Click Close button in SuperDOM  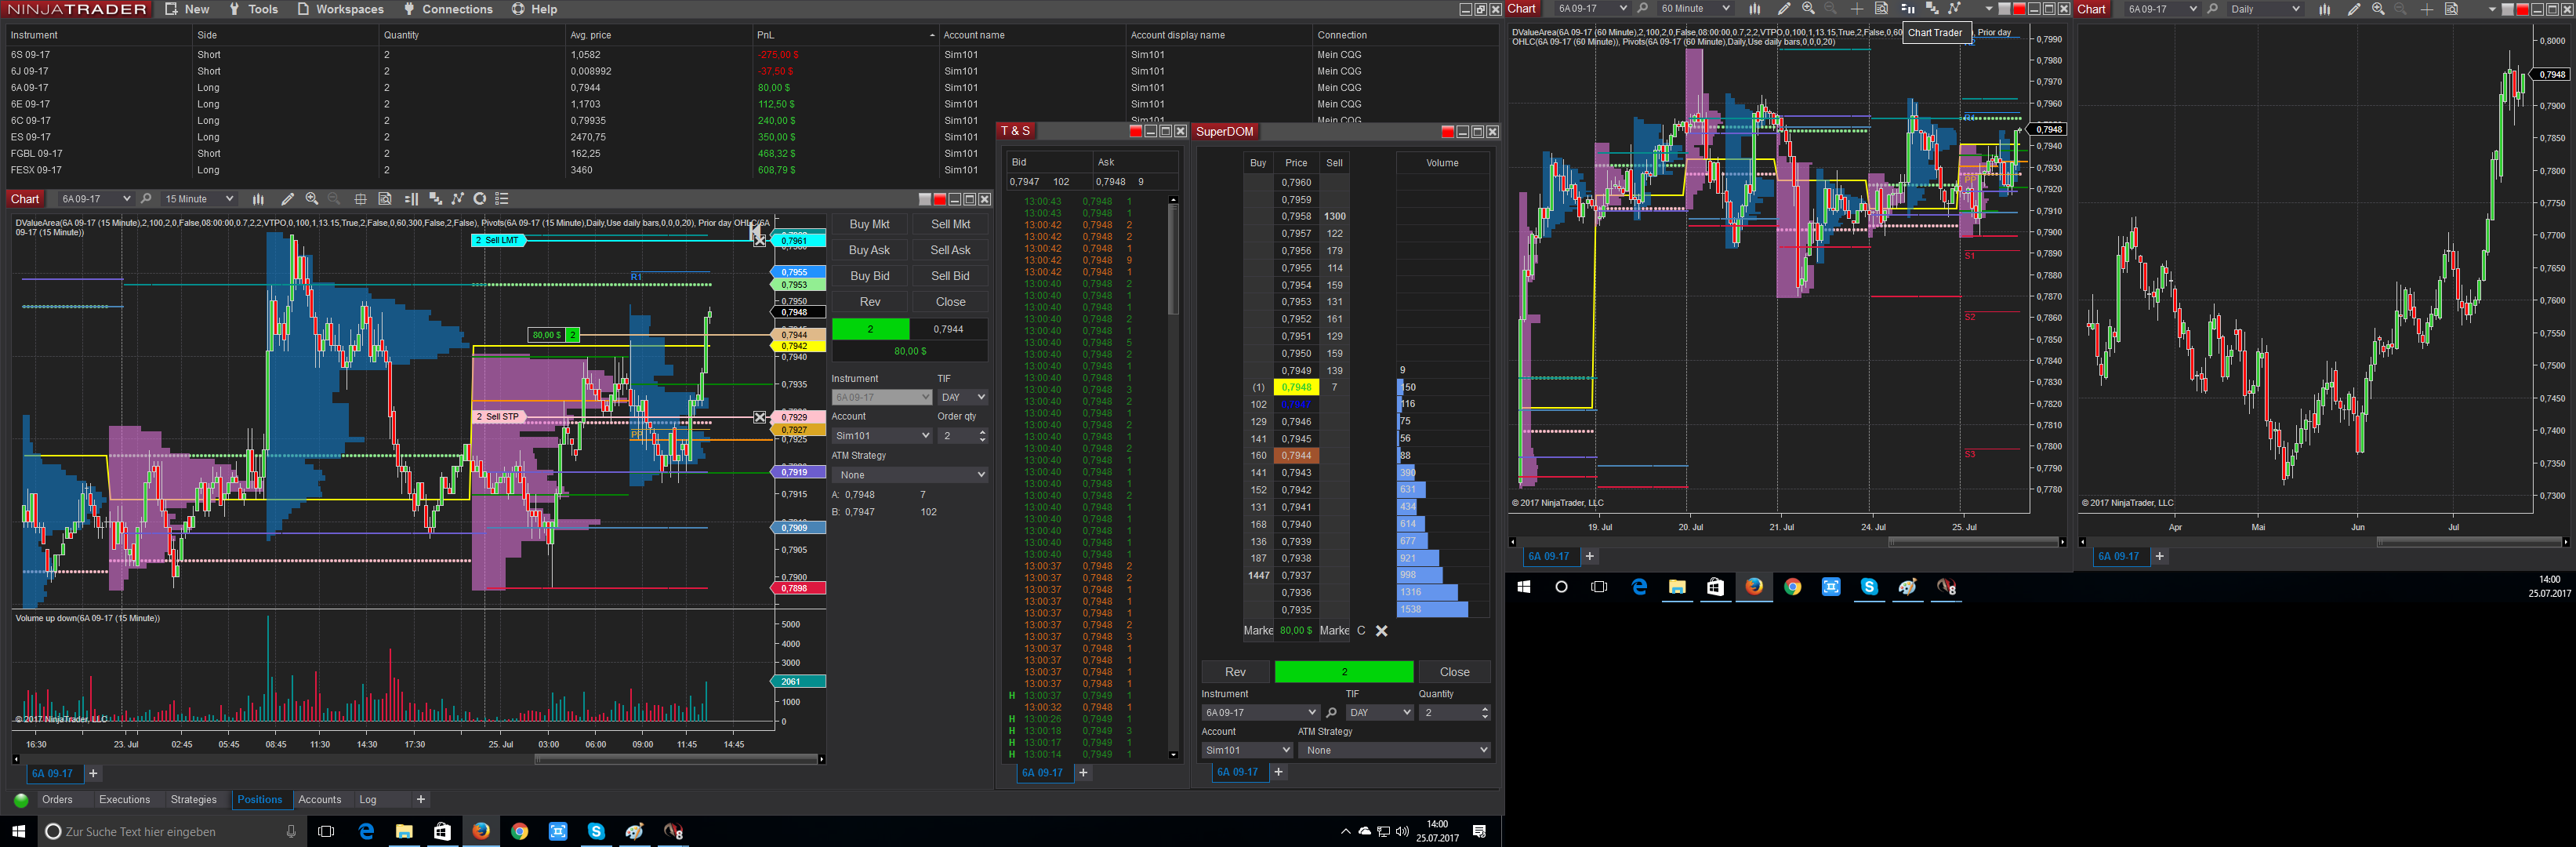(x=1454, y=672)
